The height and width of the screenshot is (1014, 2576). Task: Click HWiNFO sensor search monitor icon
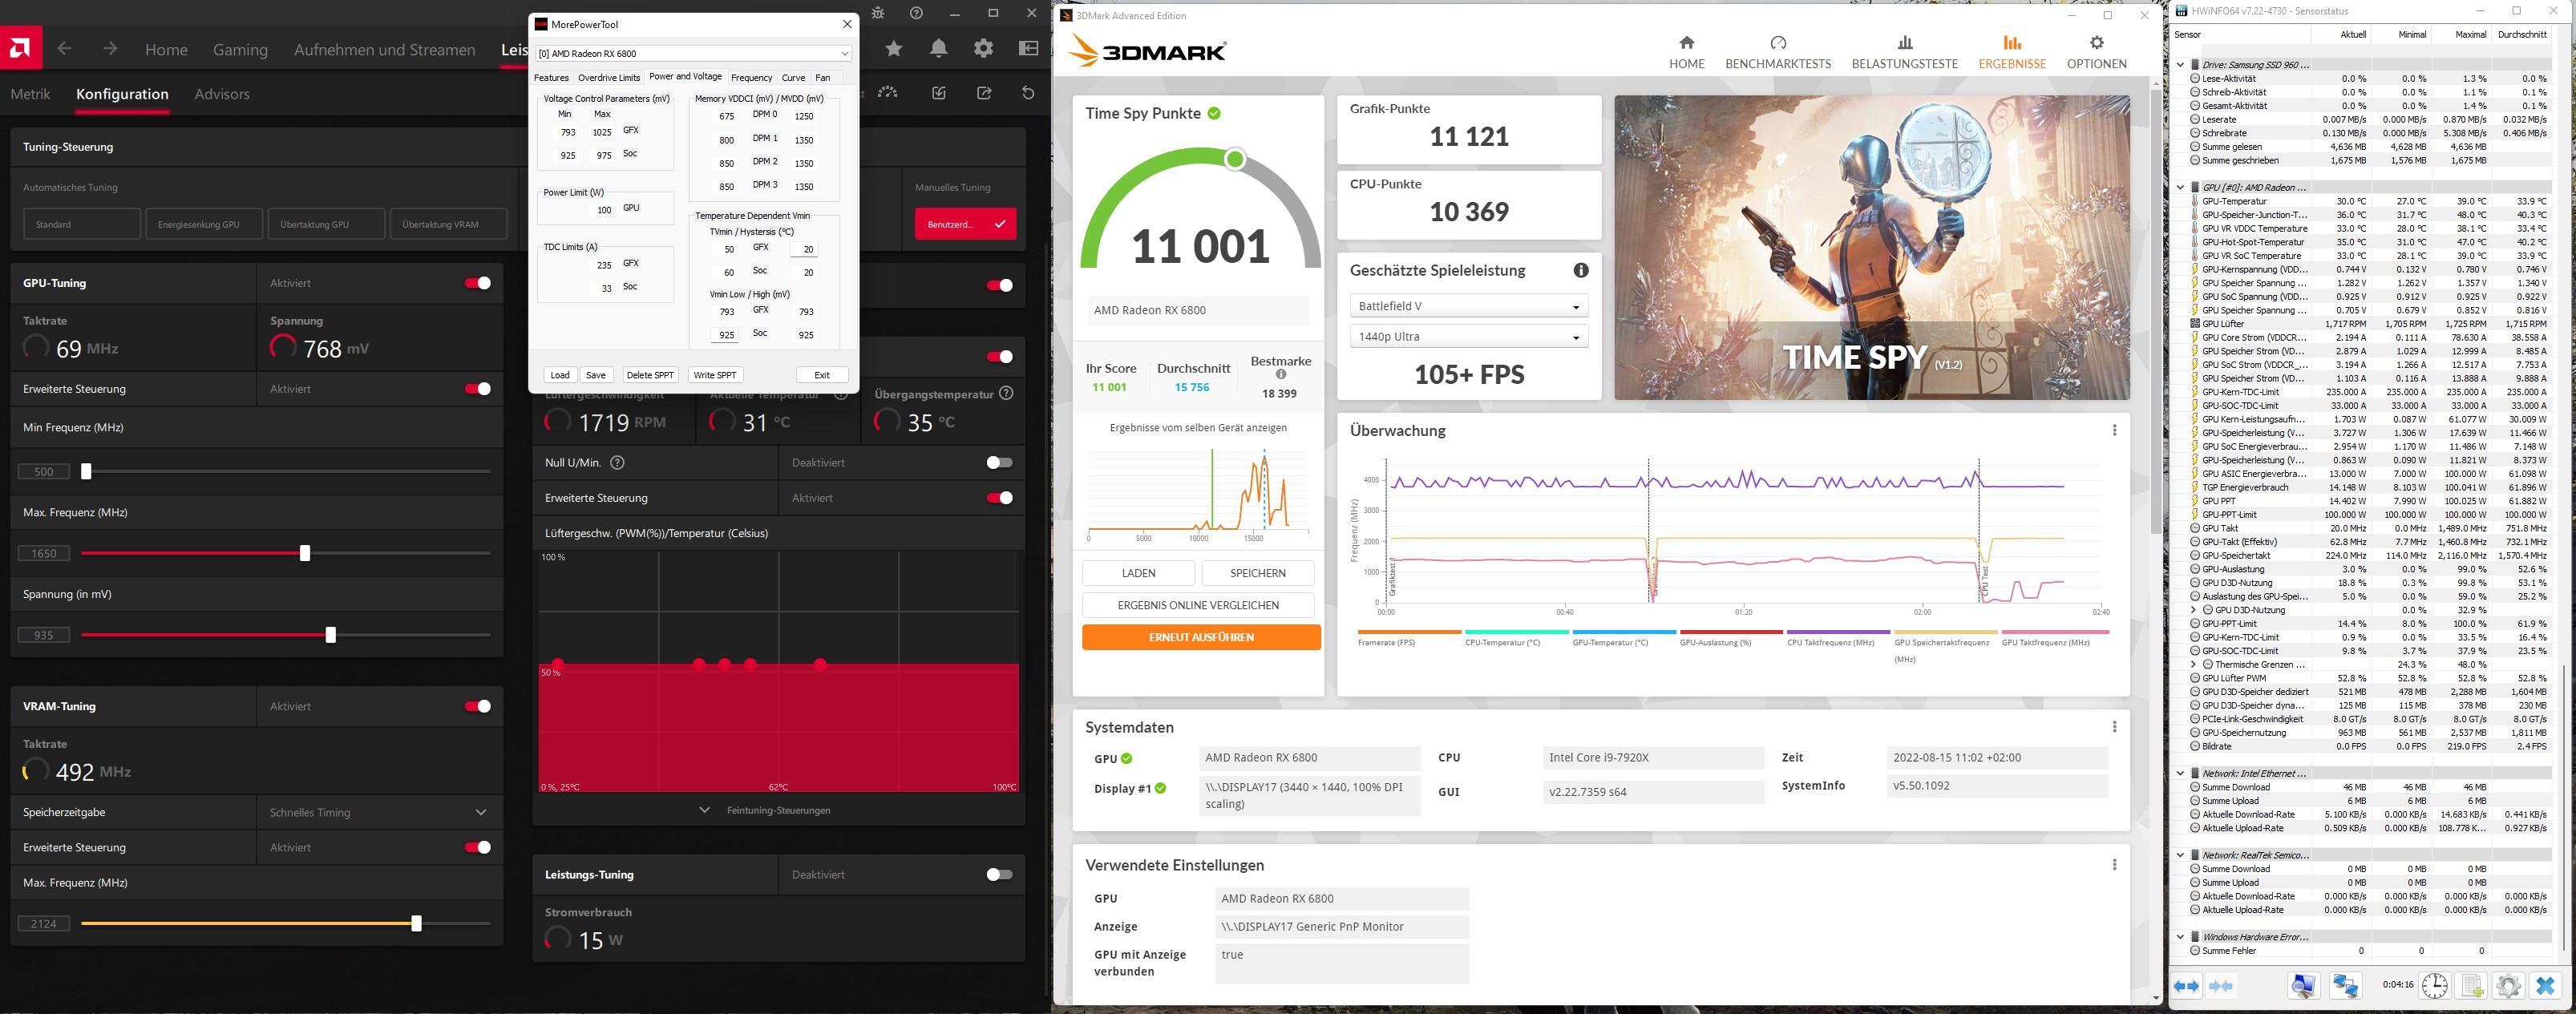[x=2304, y=986]
